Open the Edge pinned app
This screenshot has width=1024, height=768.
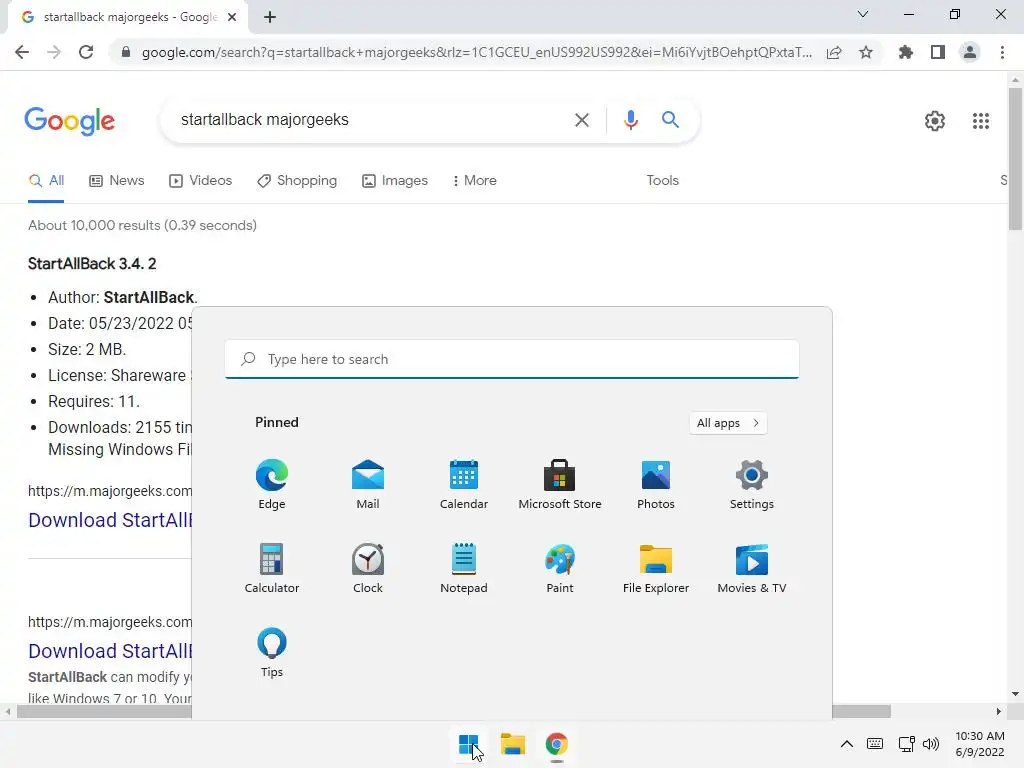tap(272, 484)
